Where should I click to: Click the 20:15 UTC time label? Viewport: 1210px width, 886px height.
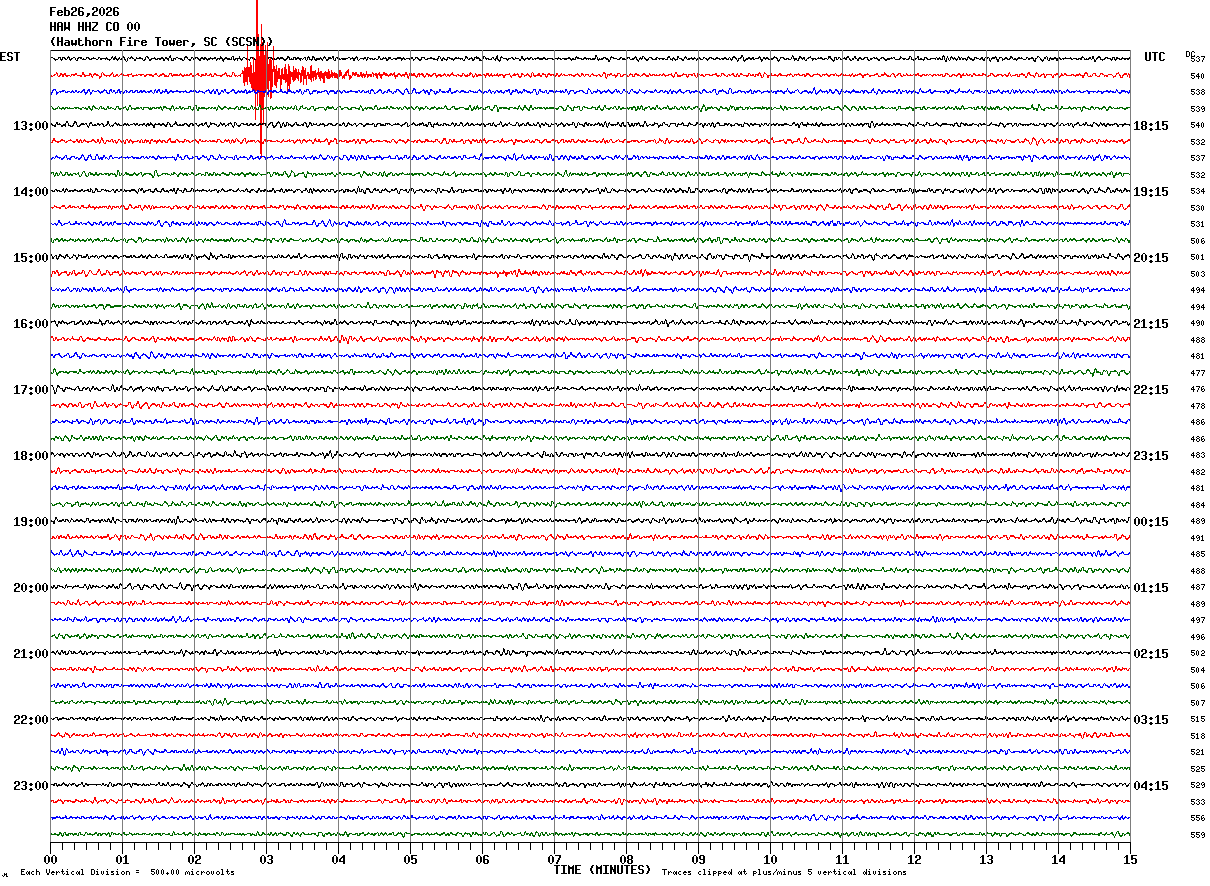(x=1151, y=258)
